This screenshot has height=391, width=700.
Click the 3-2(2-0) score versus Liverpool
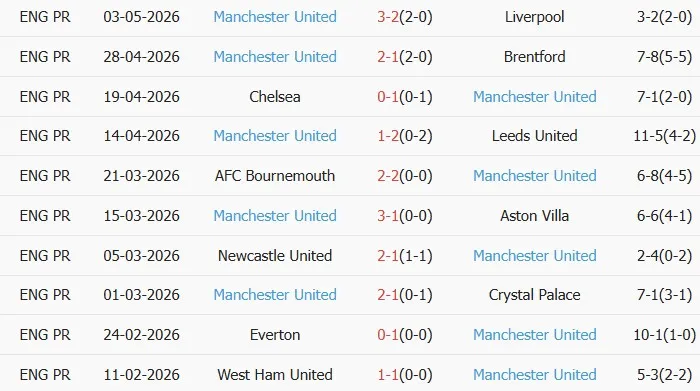(404, 17)
